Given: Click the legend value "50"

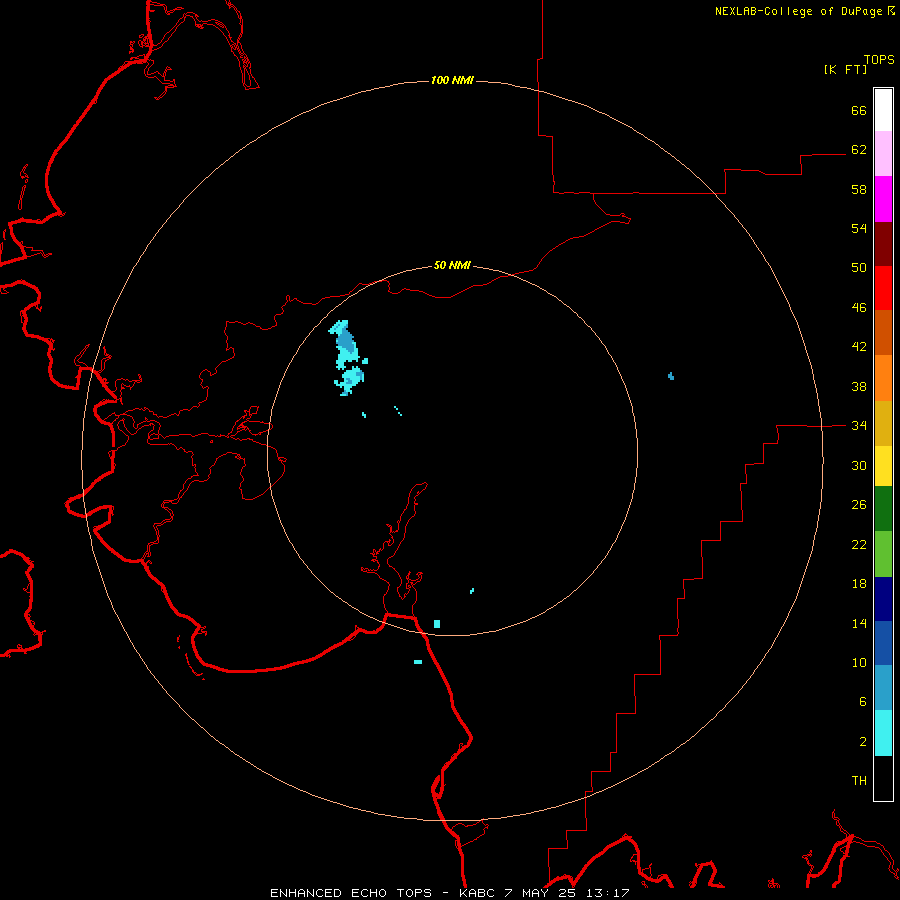Looking at the screenshot, I should (859, 268).
